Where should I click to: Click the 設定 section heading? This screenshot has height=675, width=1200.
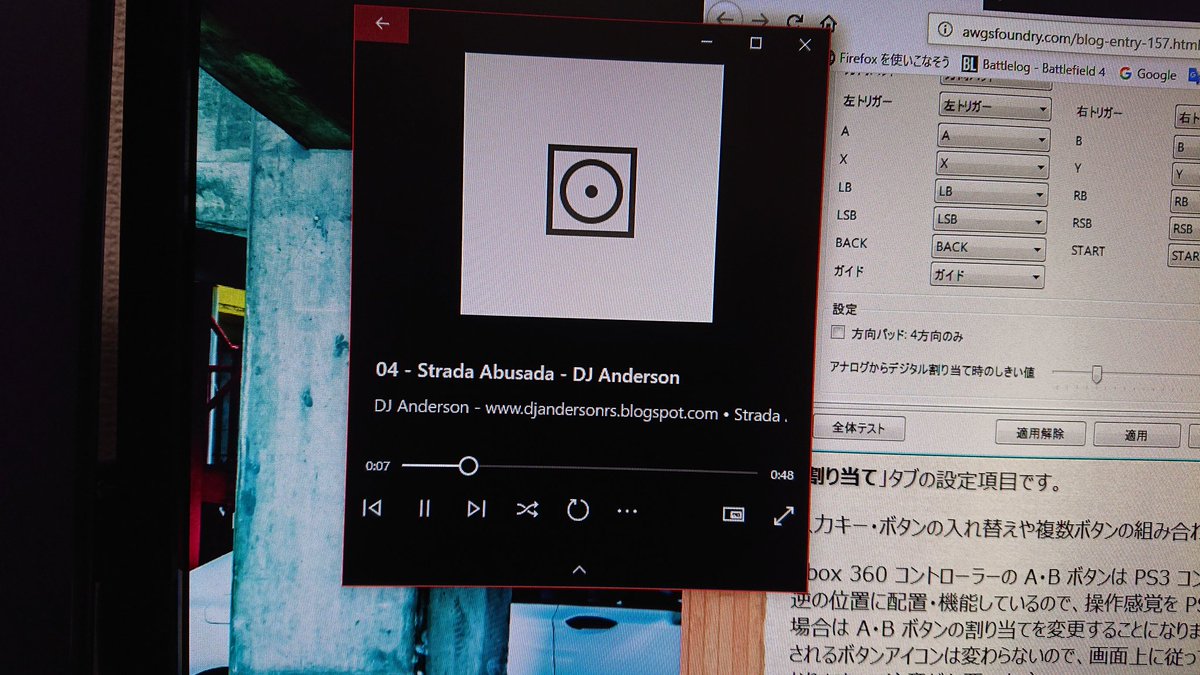coord(845,309)
